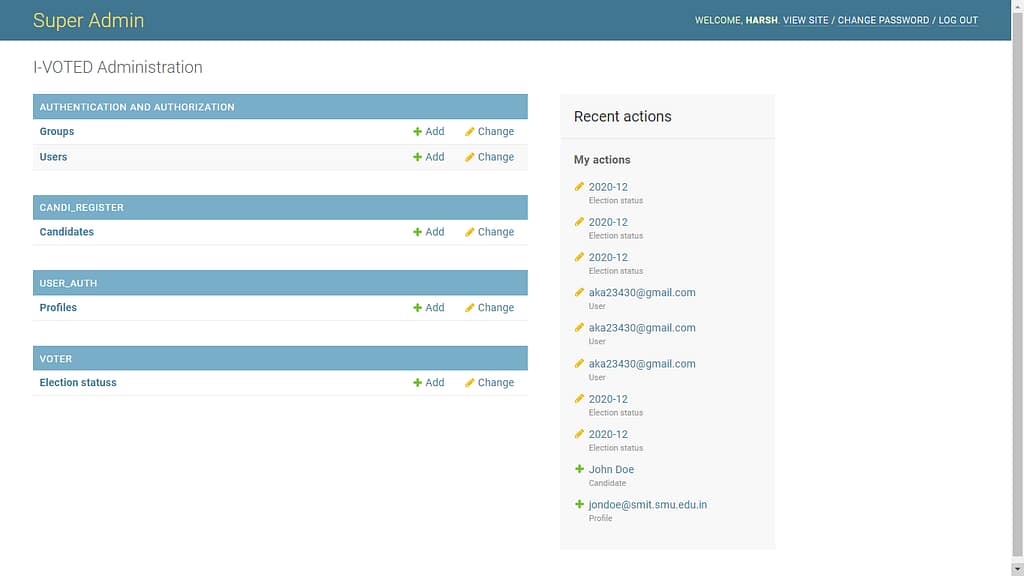Viewport: 1024px width, 576px height.
Task: Click the pencil icon beside top 2020-12 action
Action: [x=580, y=186]
